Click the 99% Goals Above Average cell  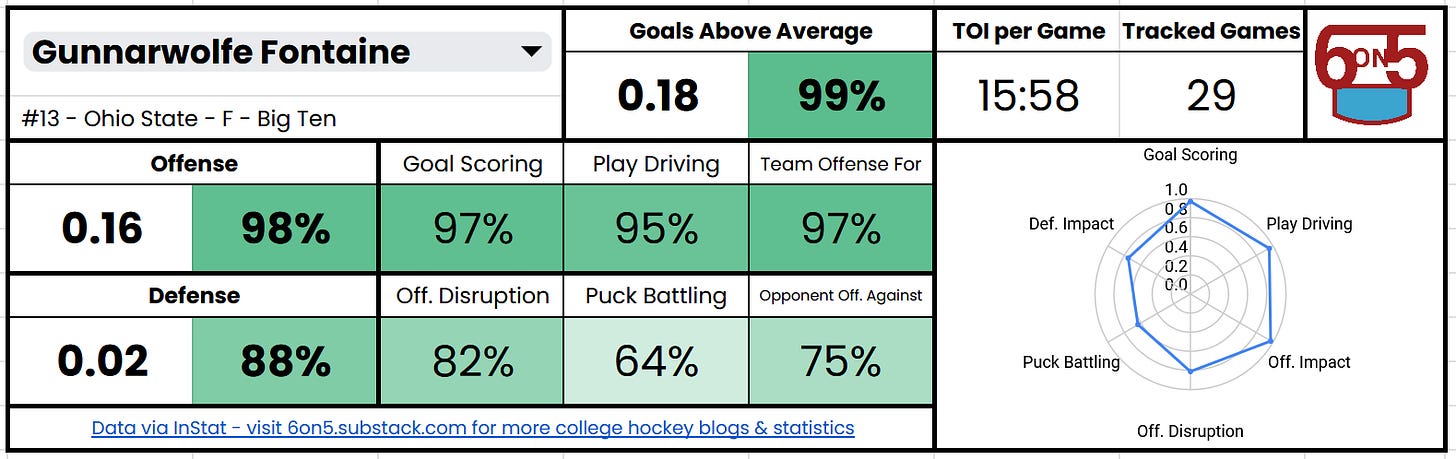(x=840, y=95)
